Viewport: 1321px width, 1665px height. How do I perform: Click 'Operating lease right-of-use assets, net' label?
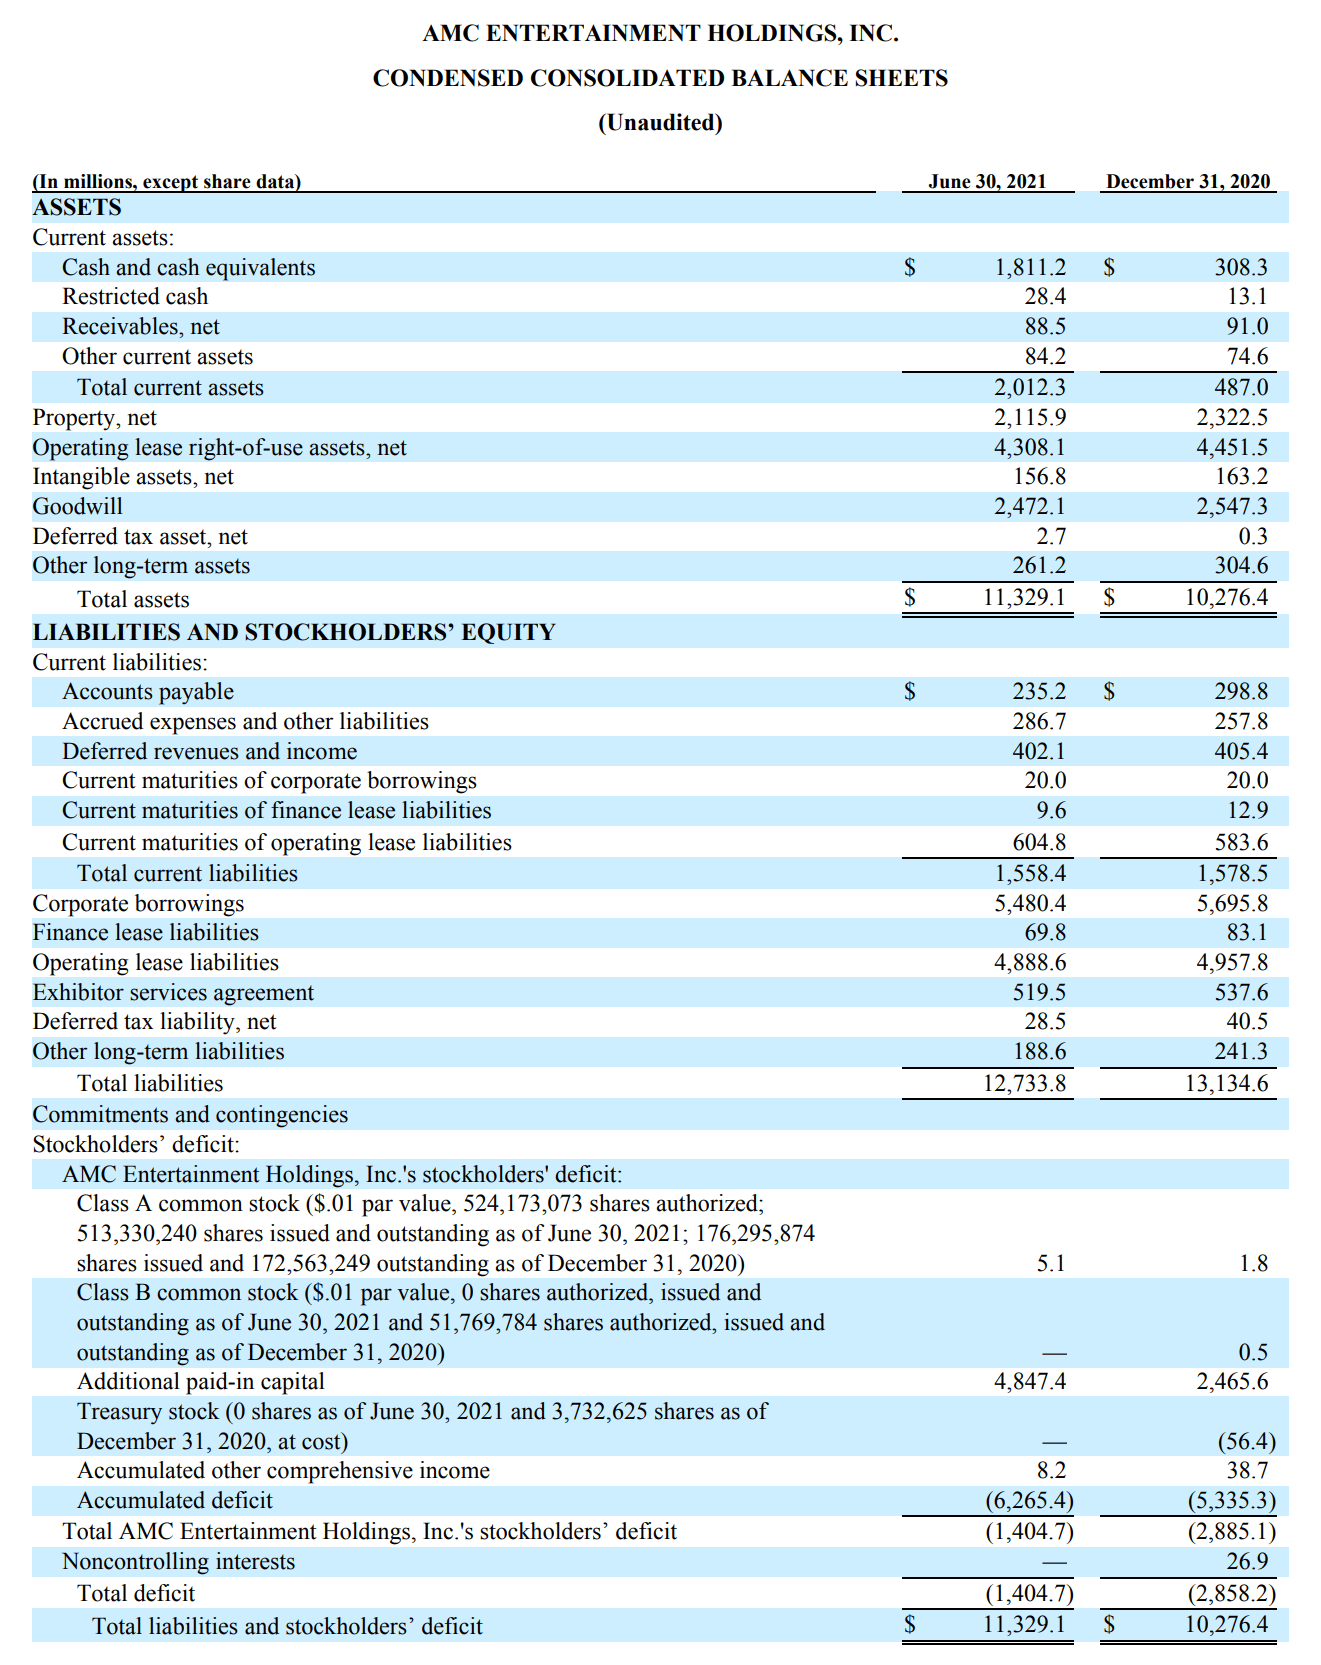pos(220,448)
